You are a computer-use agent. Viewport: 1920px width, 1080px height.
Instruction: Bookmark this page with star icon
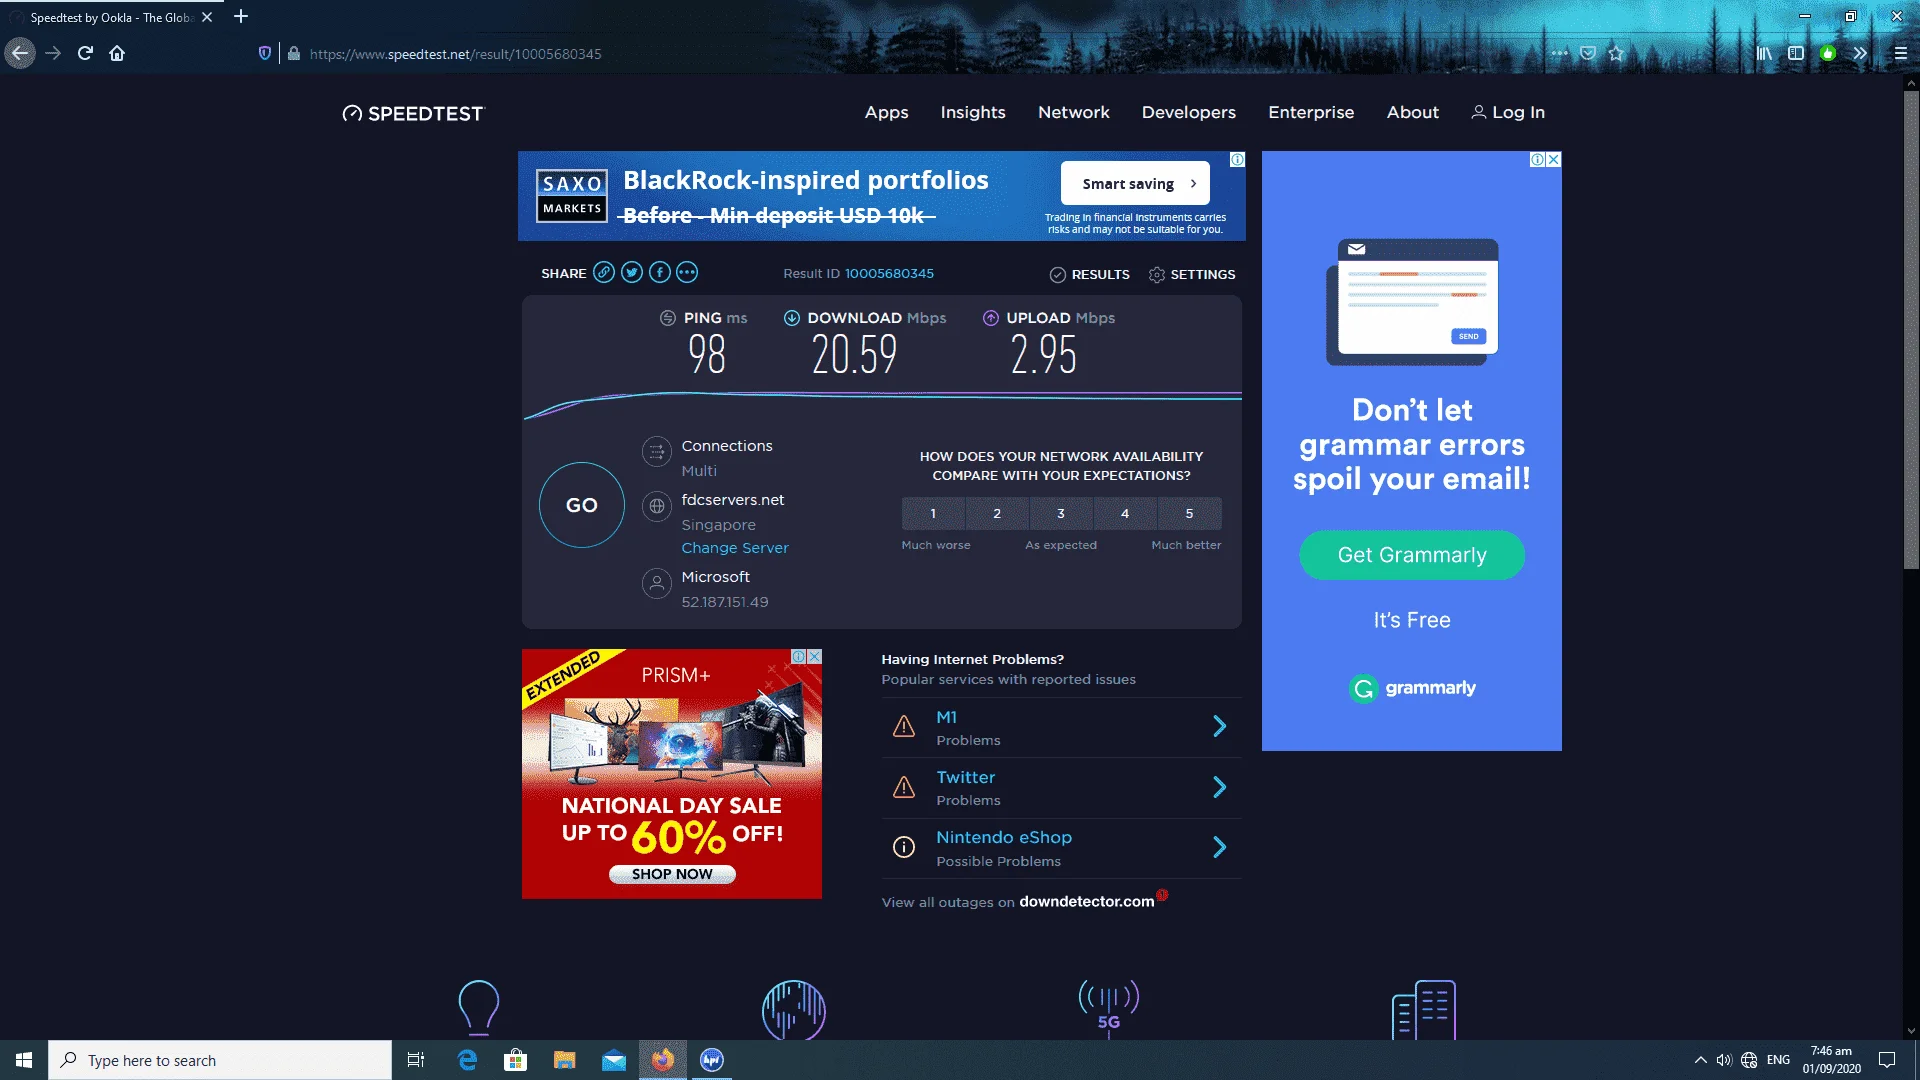(x=1616, y=53)
